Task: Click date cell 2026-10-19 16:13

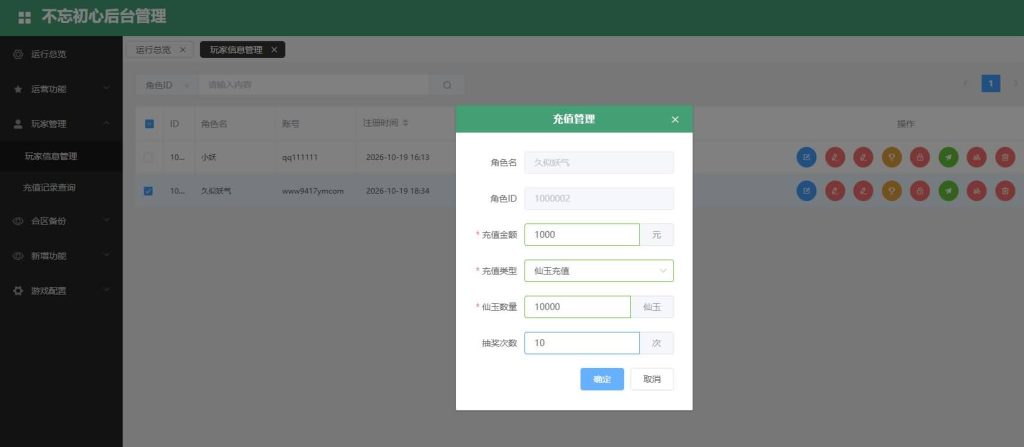Action: [x=398, y=157]
